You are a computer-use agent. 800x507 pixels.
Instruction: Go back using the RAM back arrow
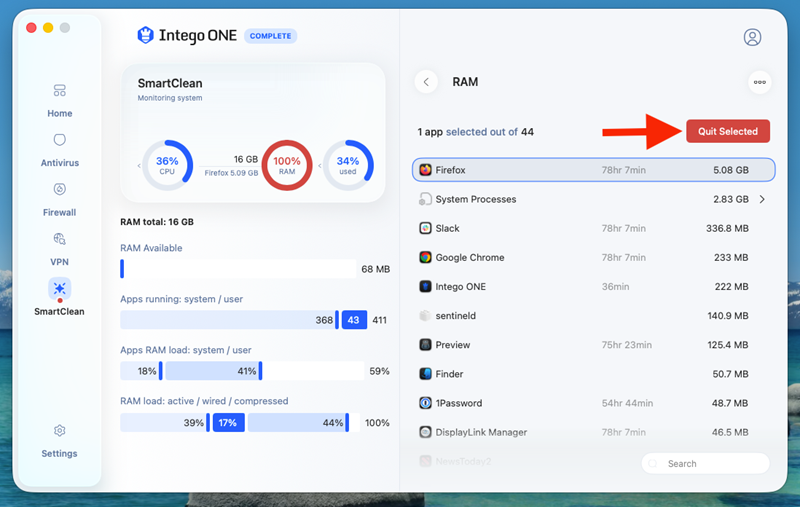pyautogui.click(x=426, y=82)
